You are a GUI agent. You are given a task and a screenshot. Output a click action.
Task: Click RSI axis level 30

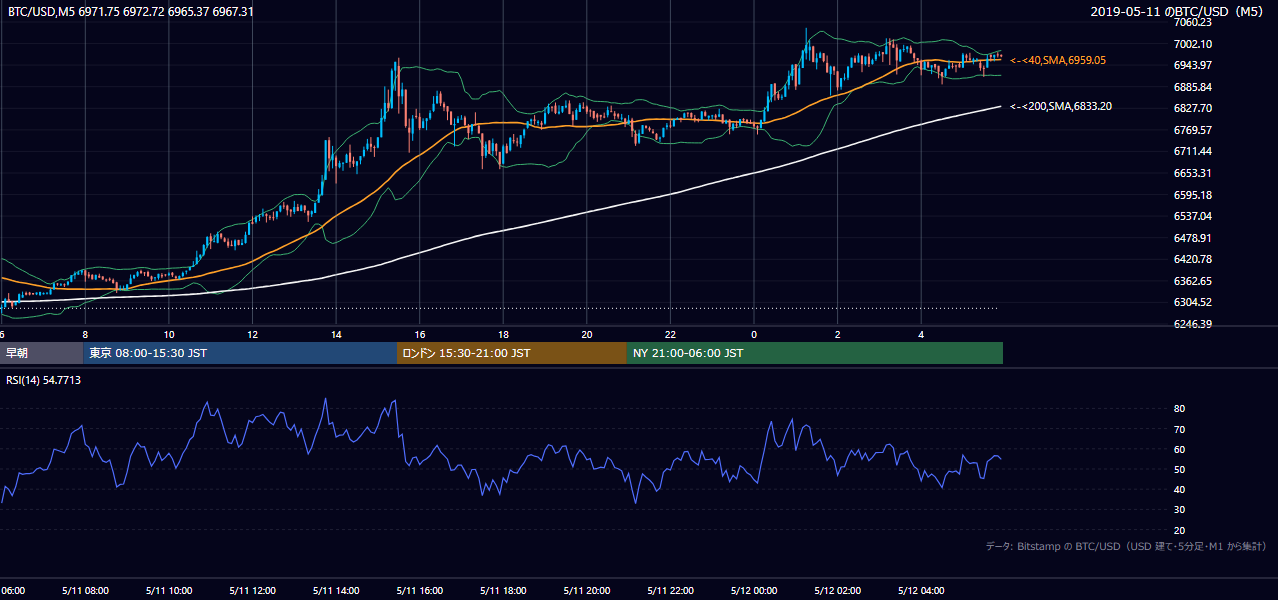[1179, 510]
